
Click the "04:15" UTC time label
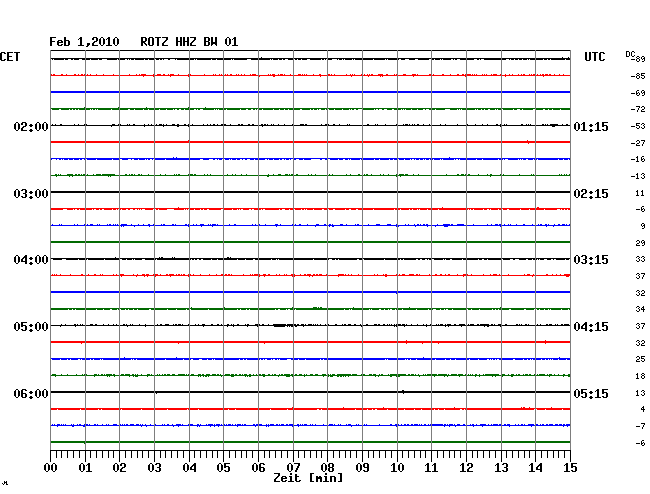pyautogui.click(x=591, y=327)
